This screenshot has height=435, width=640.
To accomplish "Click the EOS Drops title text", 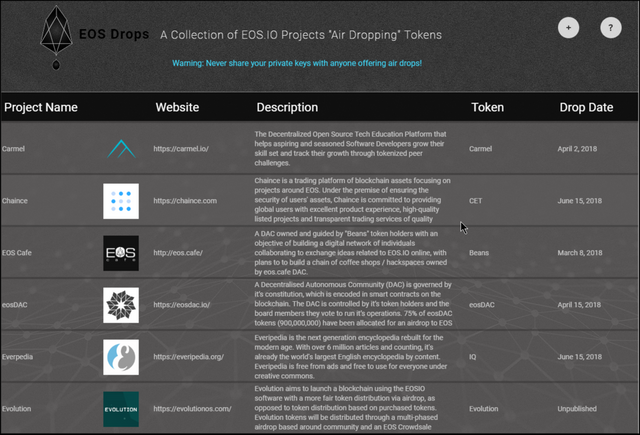I will tap(114, 34).
